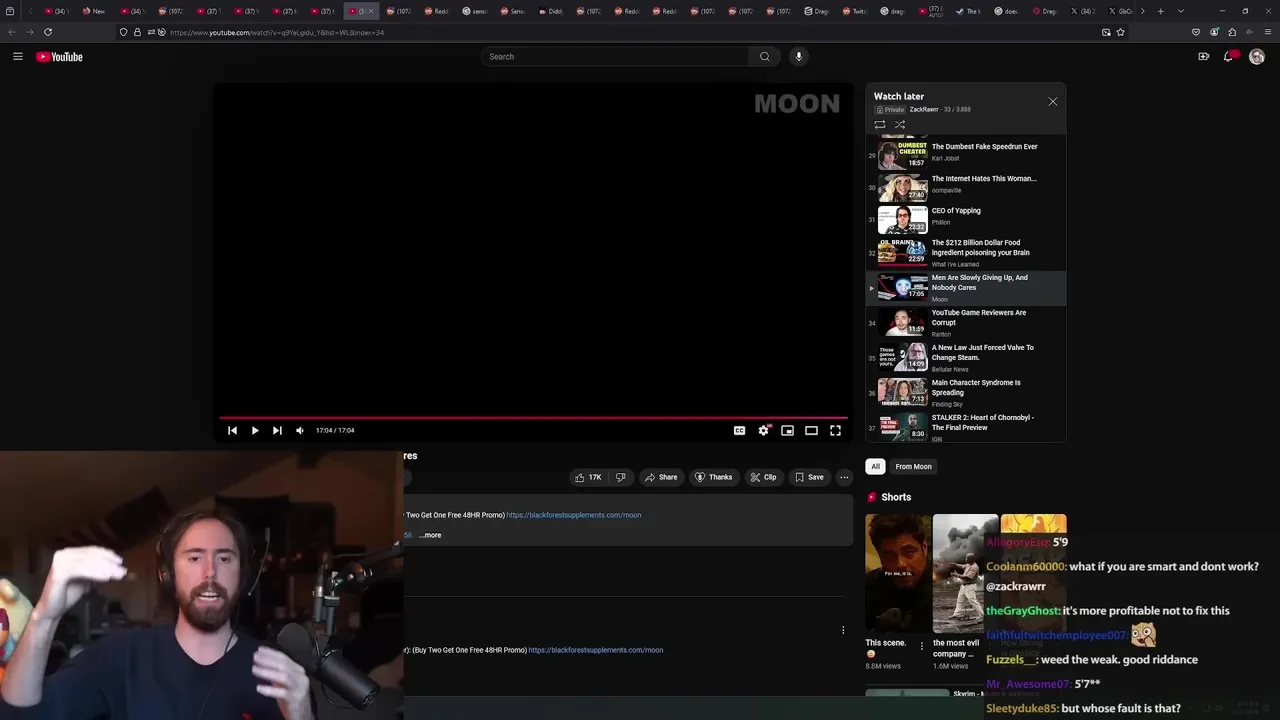Click the browser address bar URL

point(277,32)
